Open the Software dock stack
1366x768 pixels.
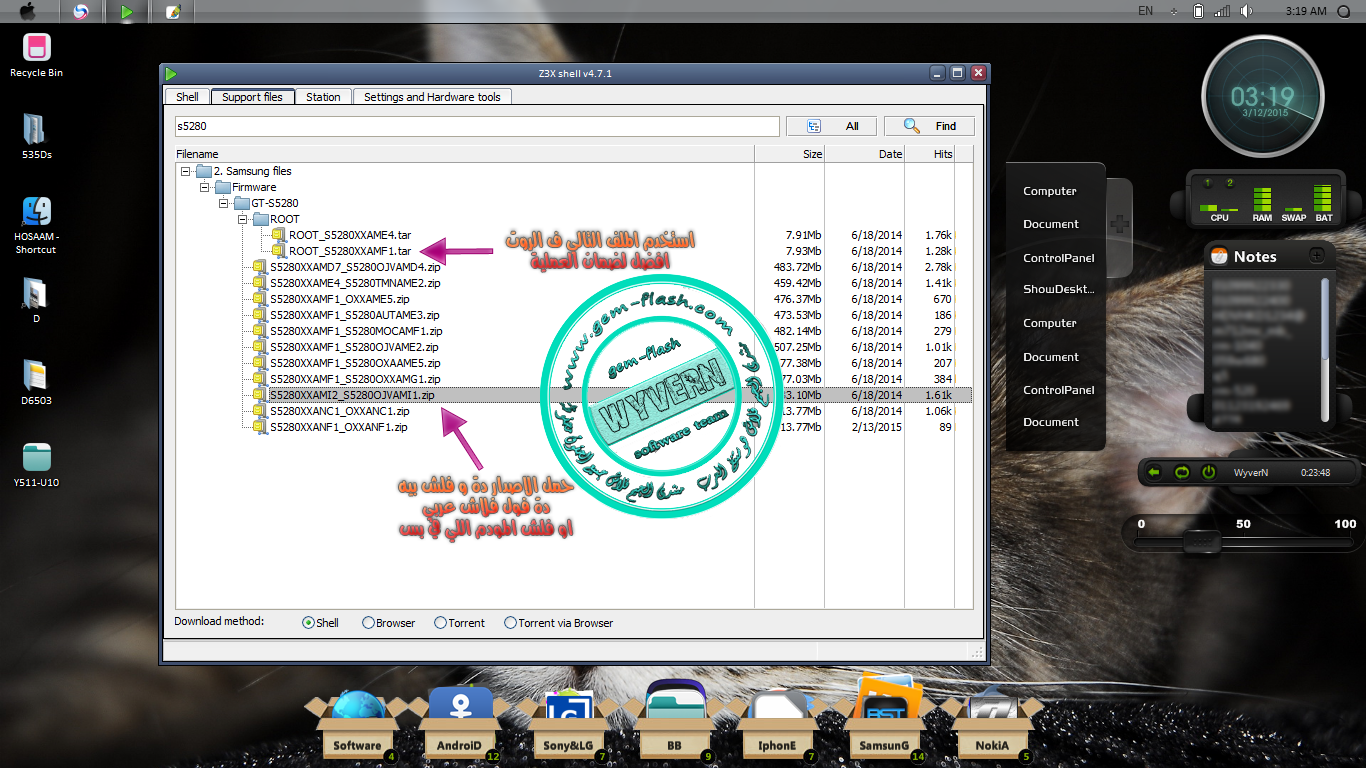[357, 727]
